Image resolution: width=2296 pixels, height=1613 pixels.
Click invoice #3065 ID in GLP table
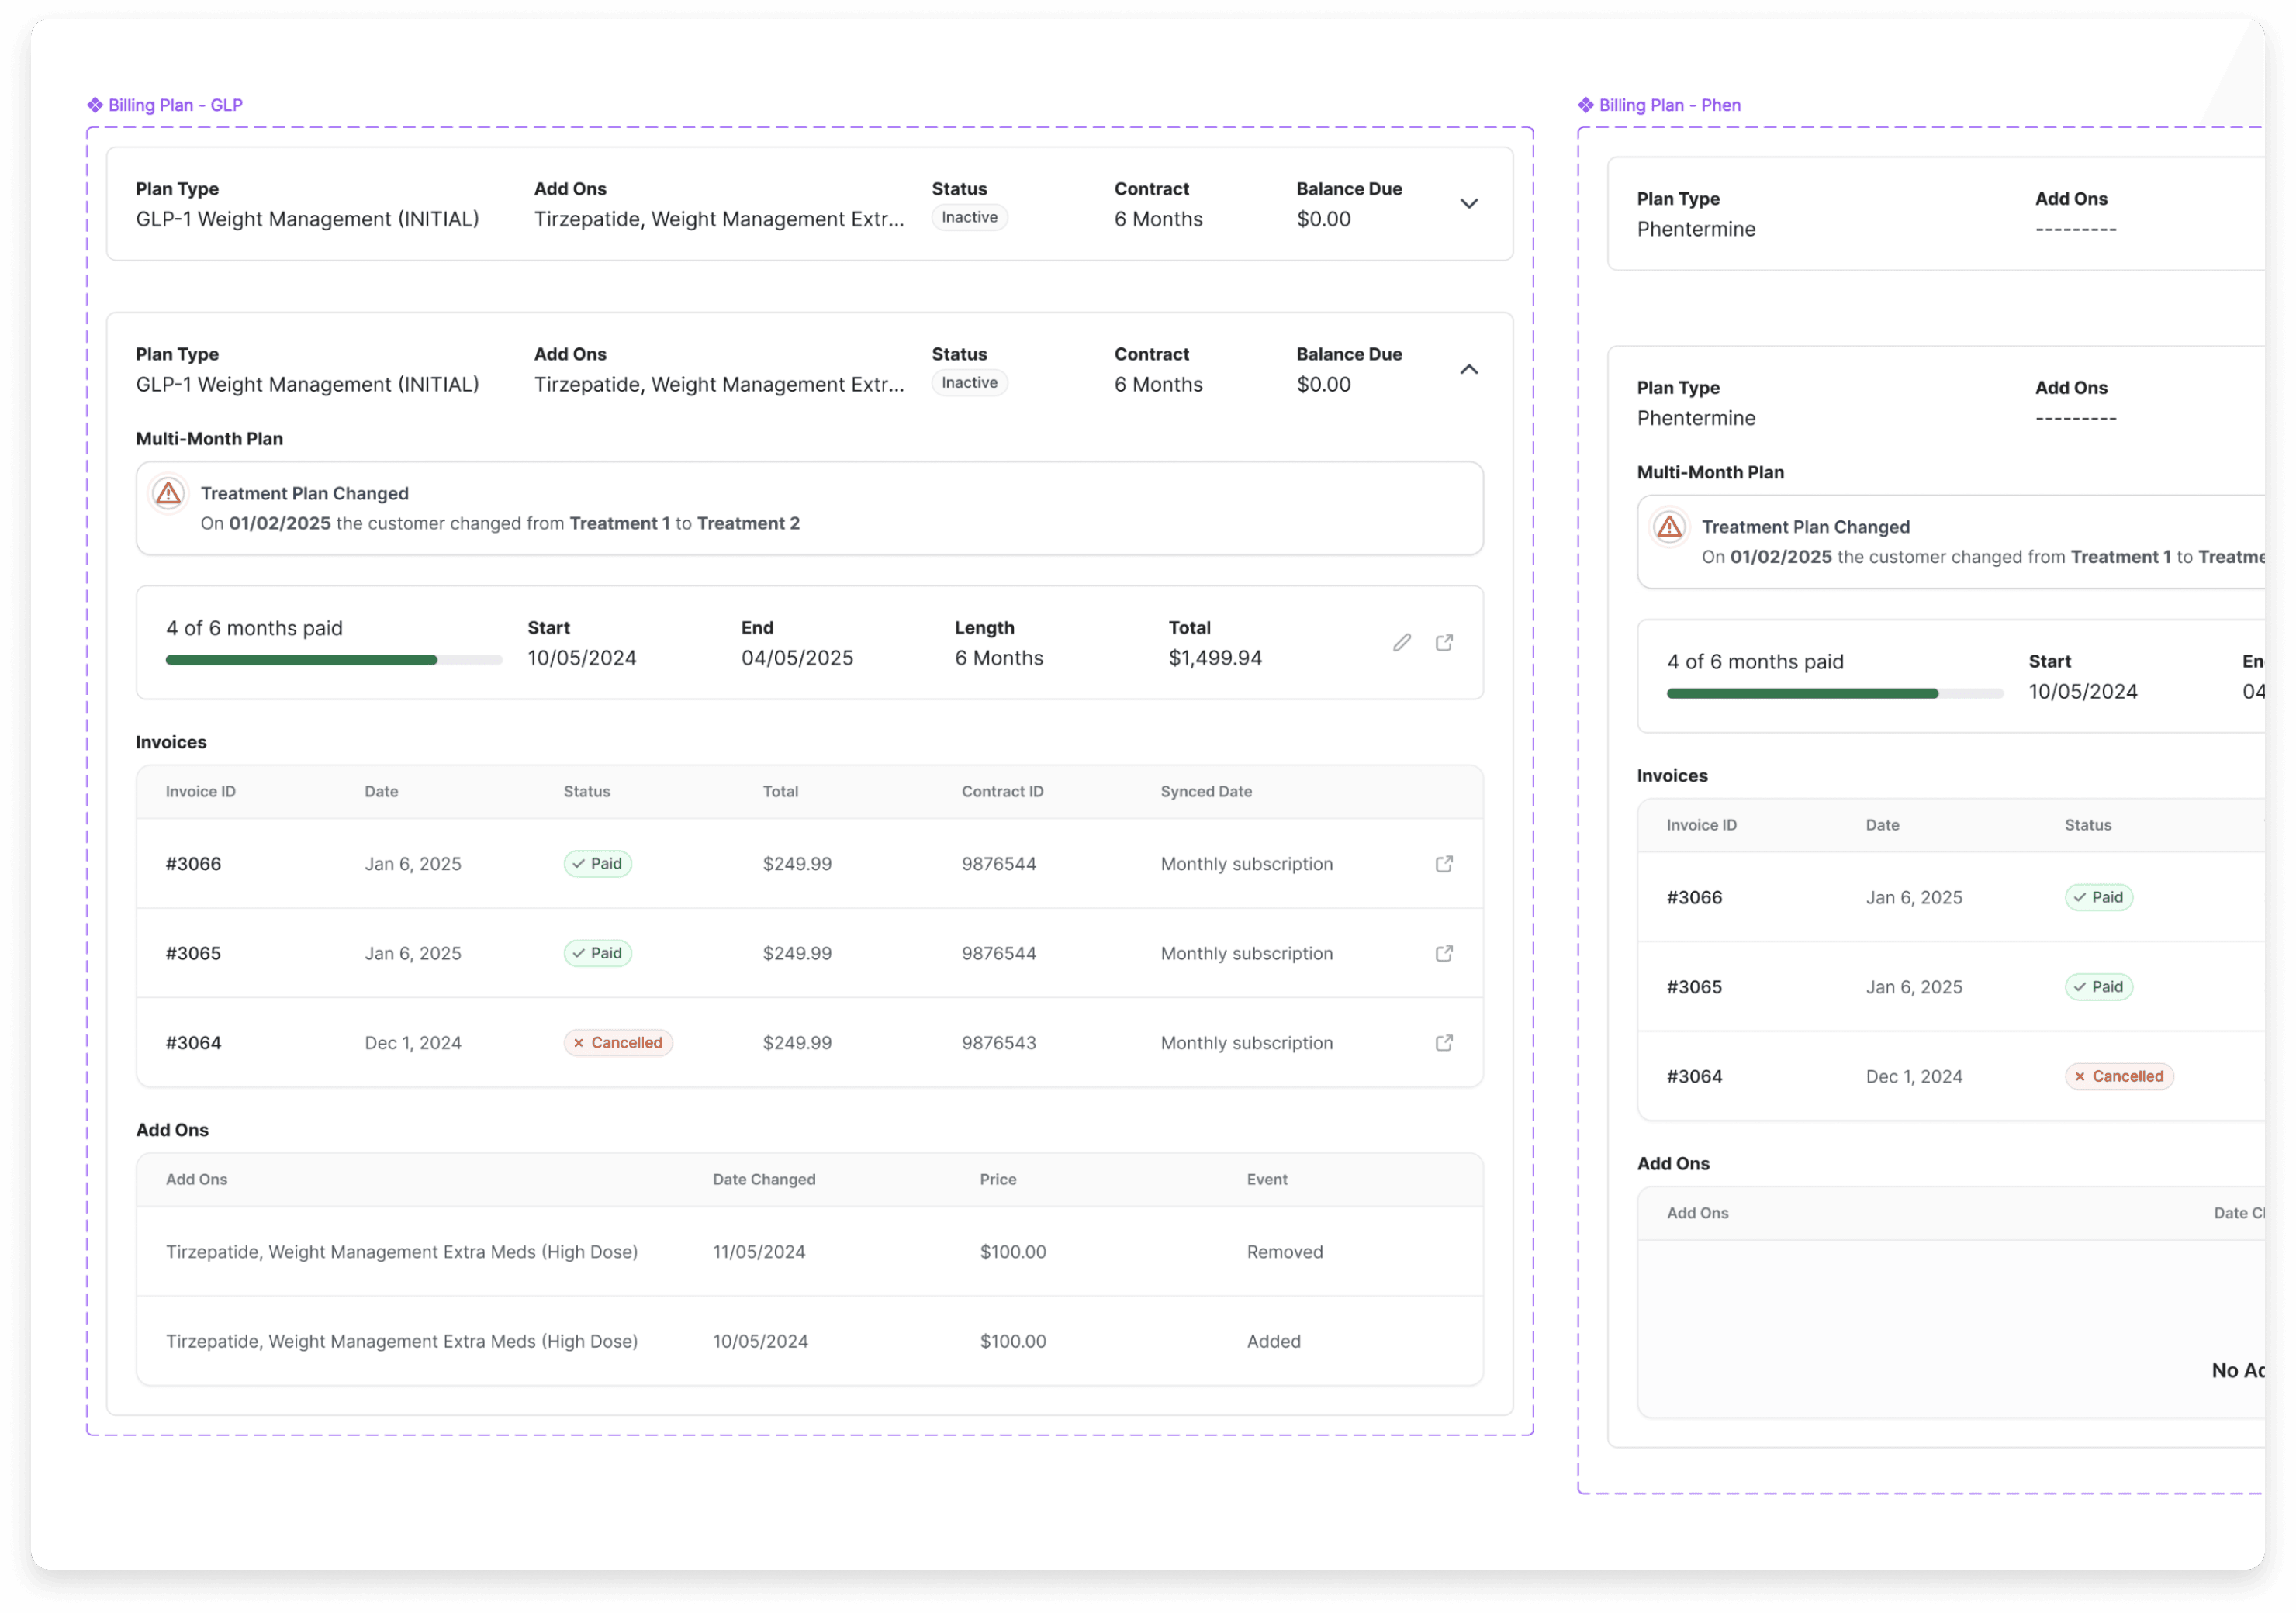(193, 954)
